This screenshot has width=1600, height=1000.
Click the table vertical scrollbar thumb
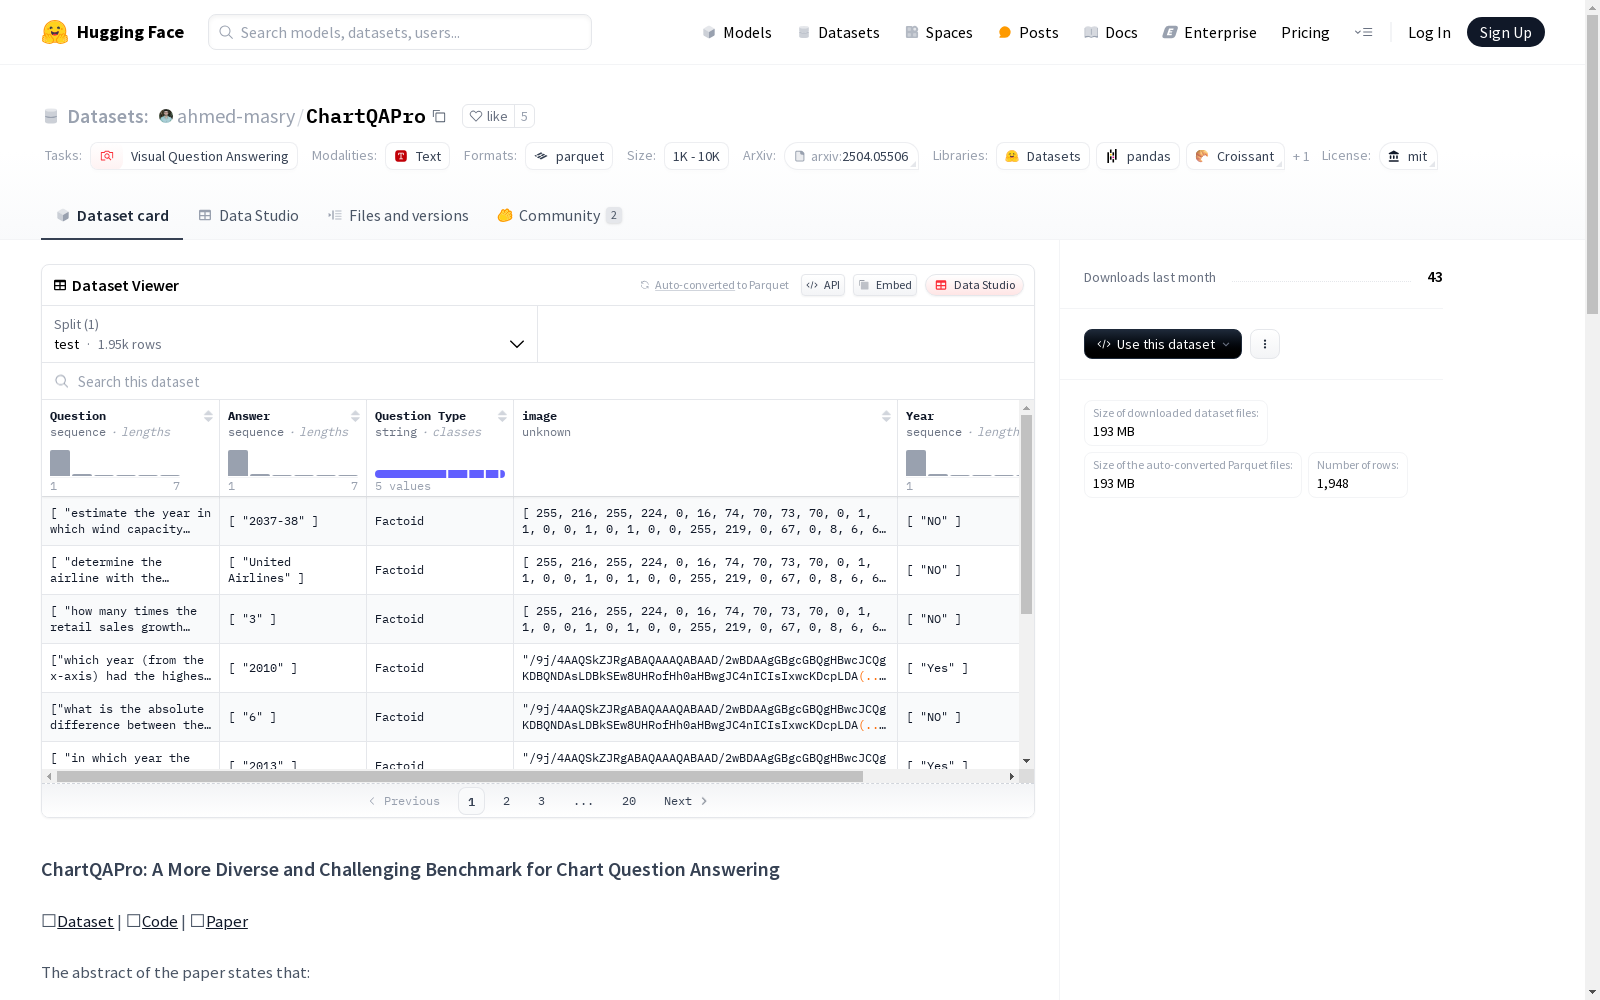click(1026, 514)
